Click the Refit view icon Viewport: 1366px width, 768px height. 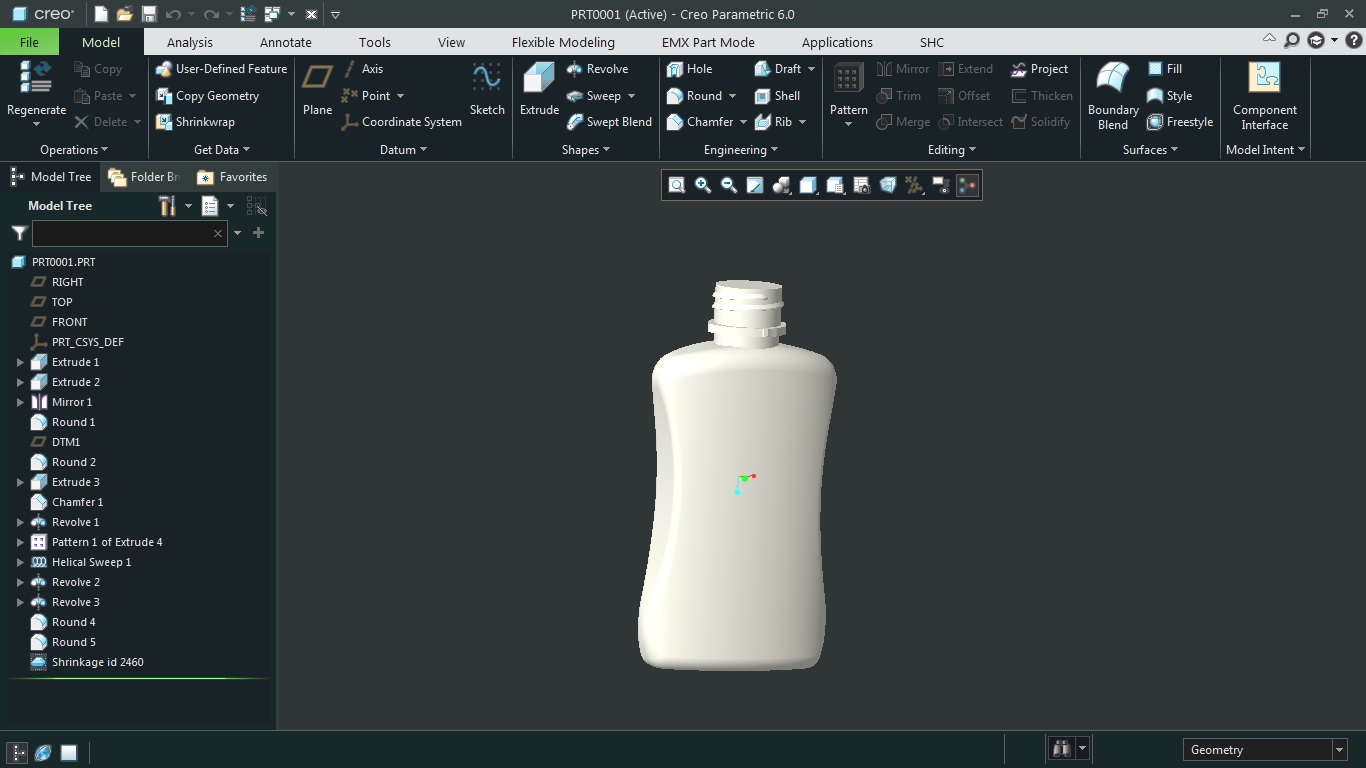coord(677,185)
